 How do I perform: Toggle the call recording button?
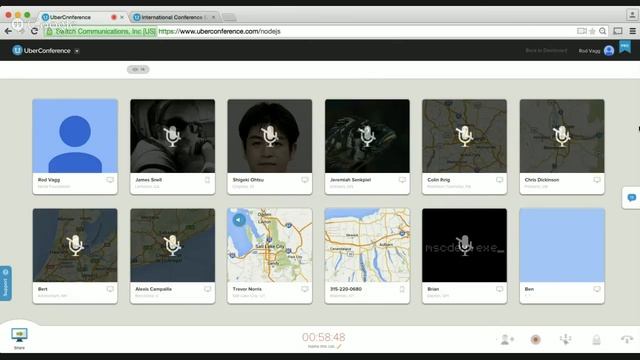point(536,339)
